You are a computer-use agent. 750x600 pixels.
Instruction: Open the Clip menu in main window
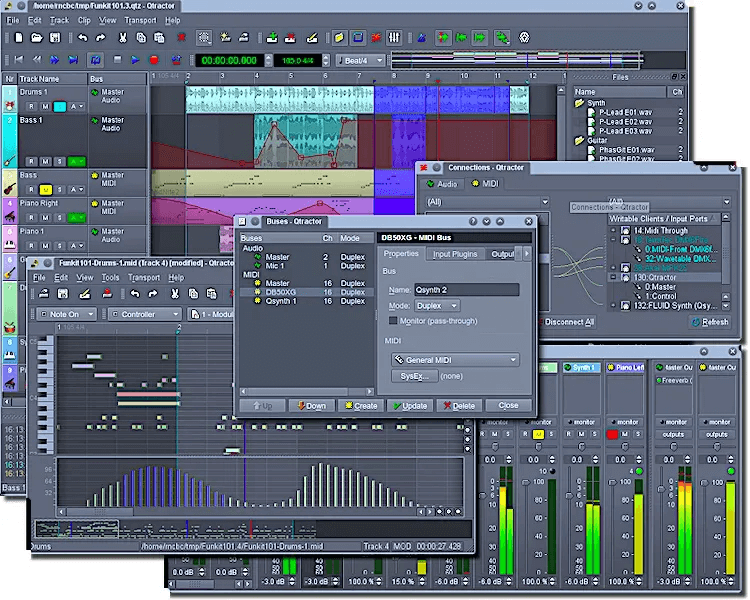84,20
